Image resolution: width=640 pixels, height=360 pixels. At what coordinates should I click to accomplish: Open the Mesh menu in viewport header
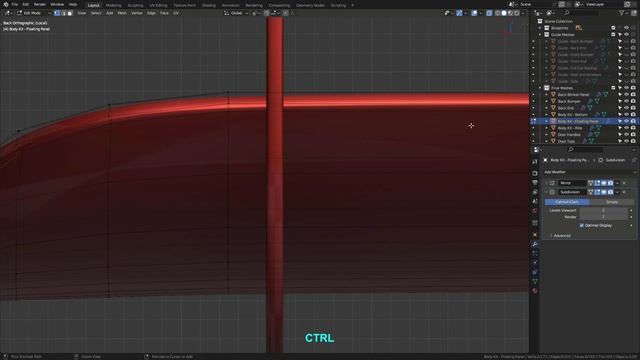[122, 13]
